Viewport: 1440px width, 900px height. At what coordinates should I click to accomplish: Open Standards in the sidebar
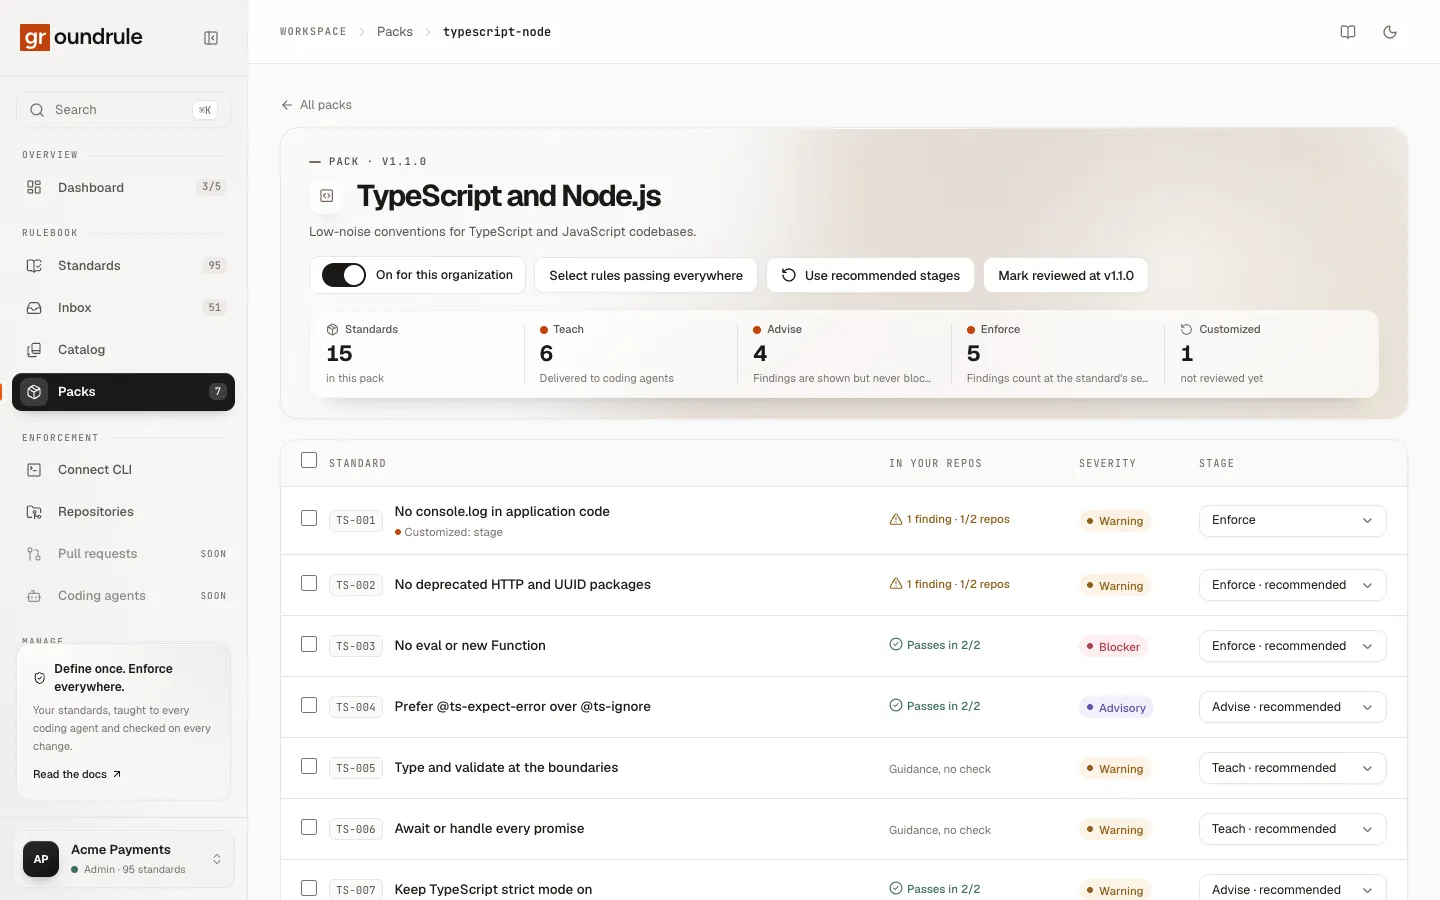point(123,265)
